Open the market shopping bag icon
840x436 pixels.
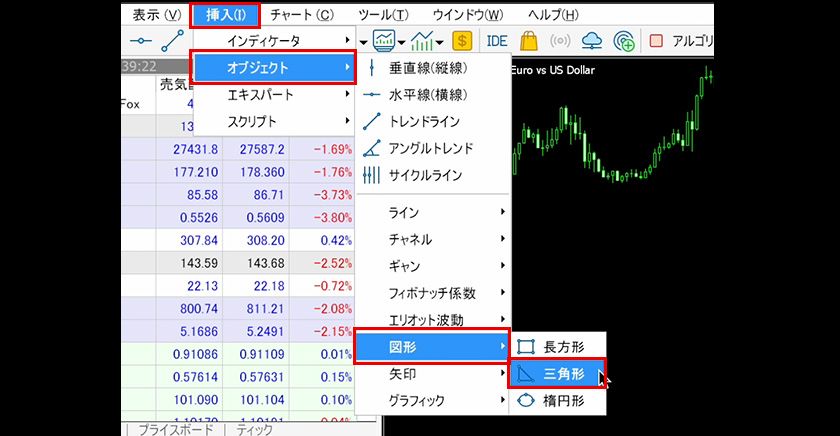click(529, 41)
